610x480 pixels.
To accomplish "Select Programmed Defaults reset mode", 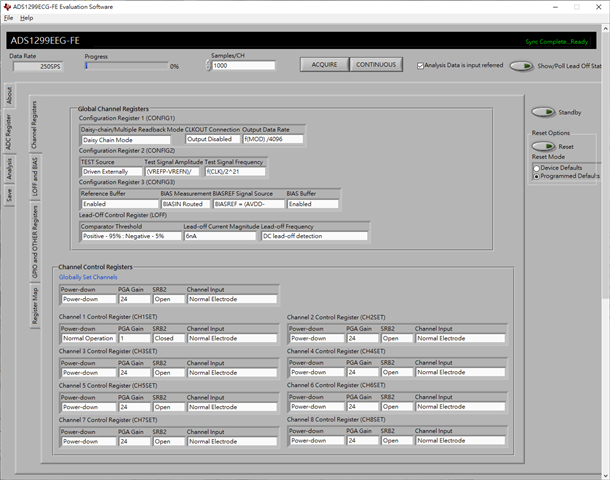I will (x=536, y=176).
